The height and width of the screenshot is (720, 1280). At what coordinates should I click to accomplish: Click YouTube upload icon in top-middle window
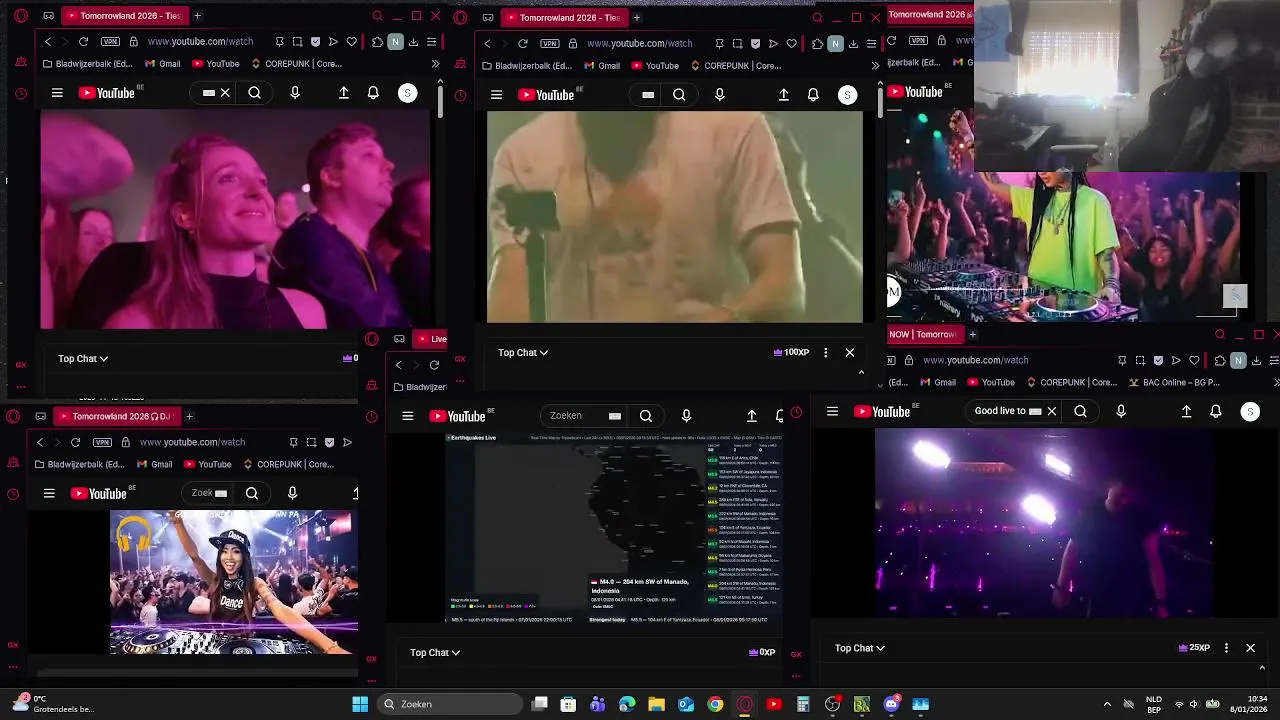point(784,95)
